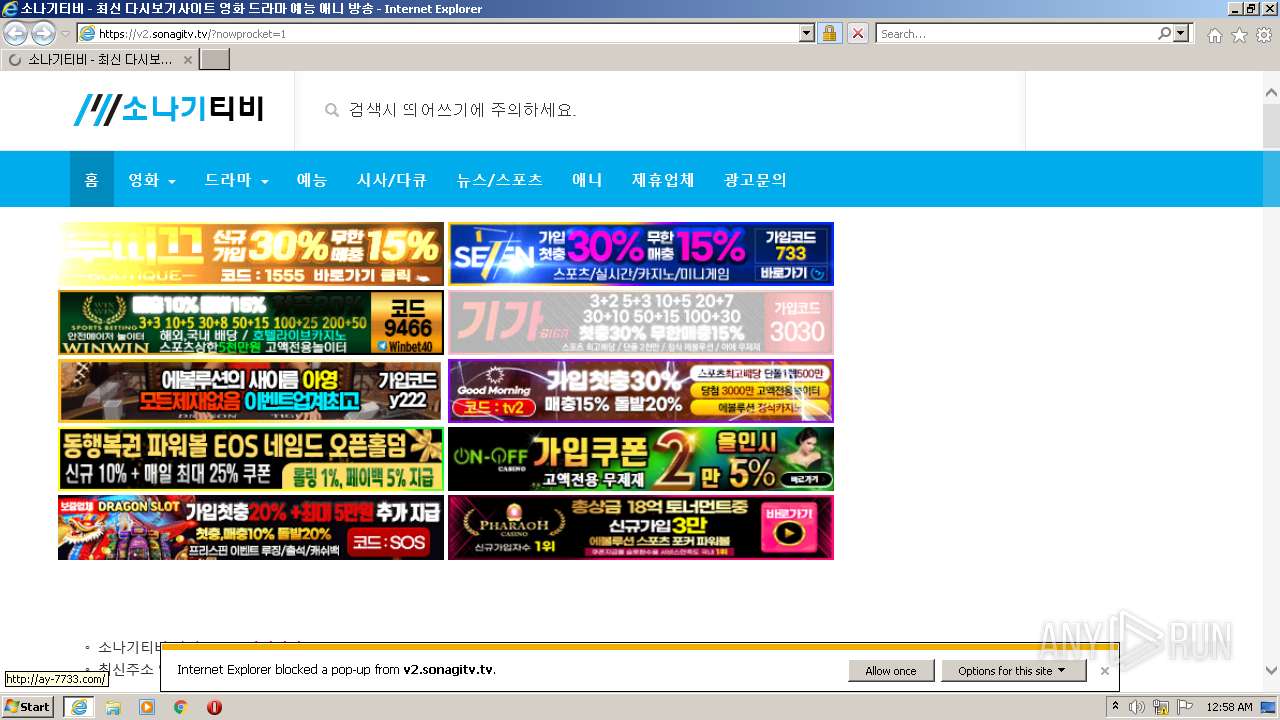Expand the 드라마 menu dropdown
The height and width of the screenshot is (720, 1280).
(237, 180)
